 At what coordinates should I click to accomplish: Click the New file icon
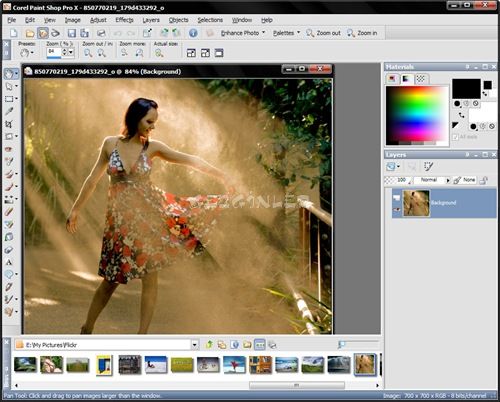coord(14,33)
